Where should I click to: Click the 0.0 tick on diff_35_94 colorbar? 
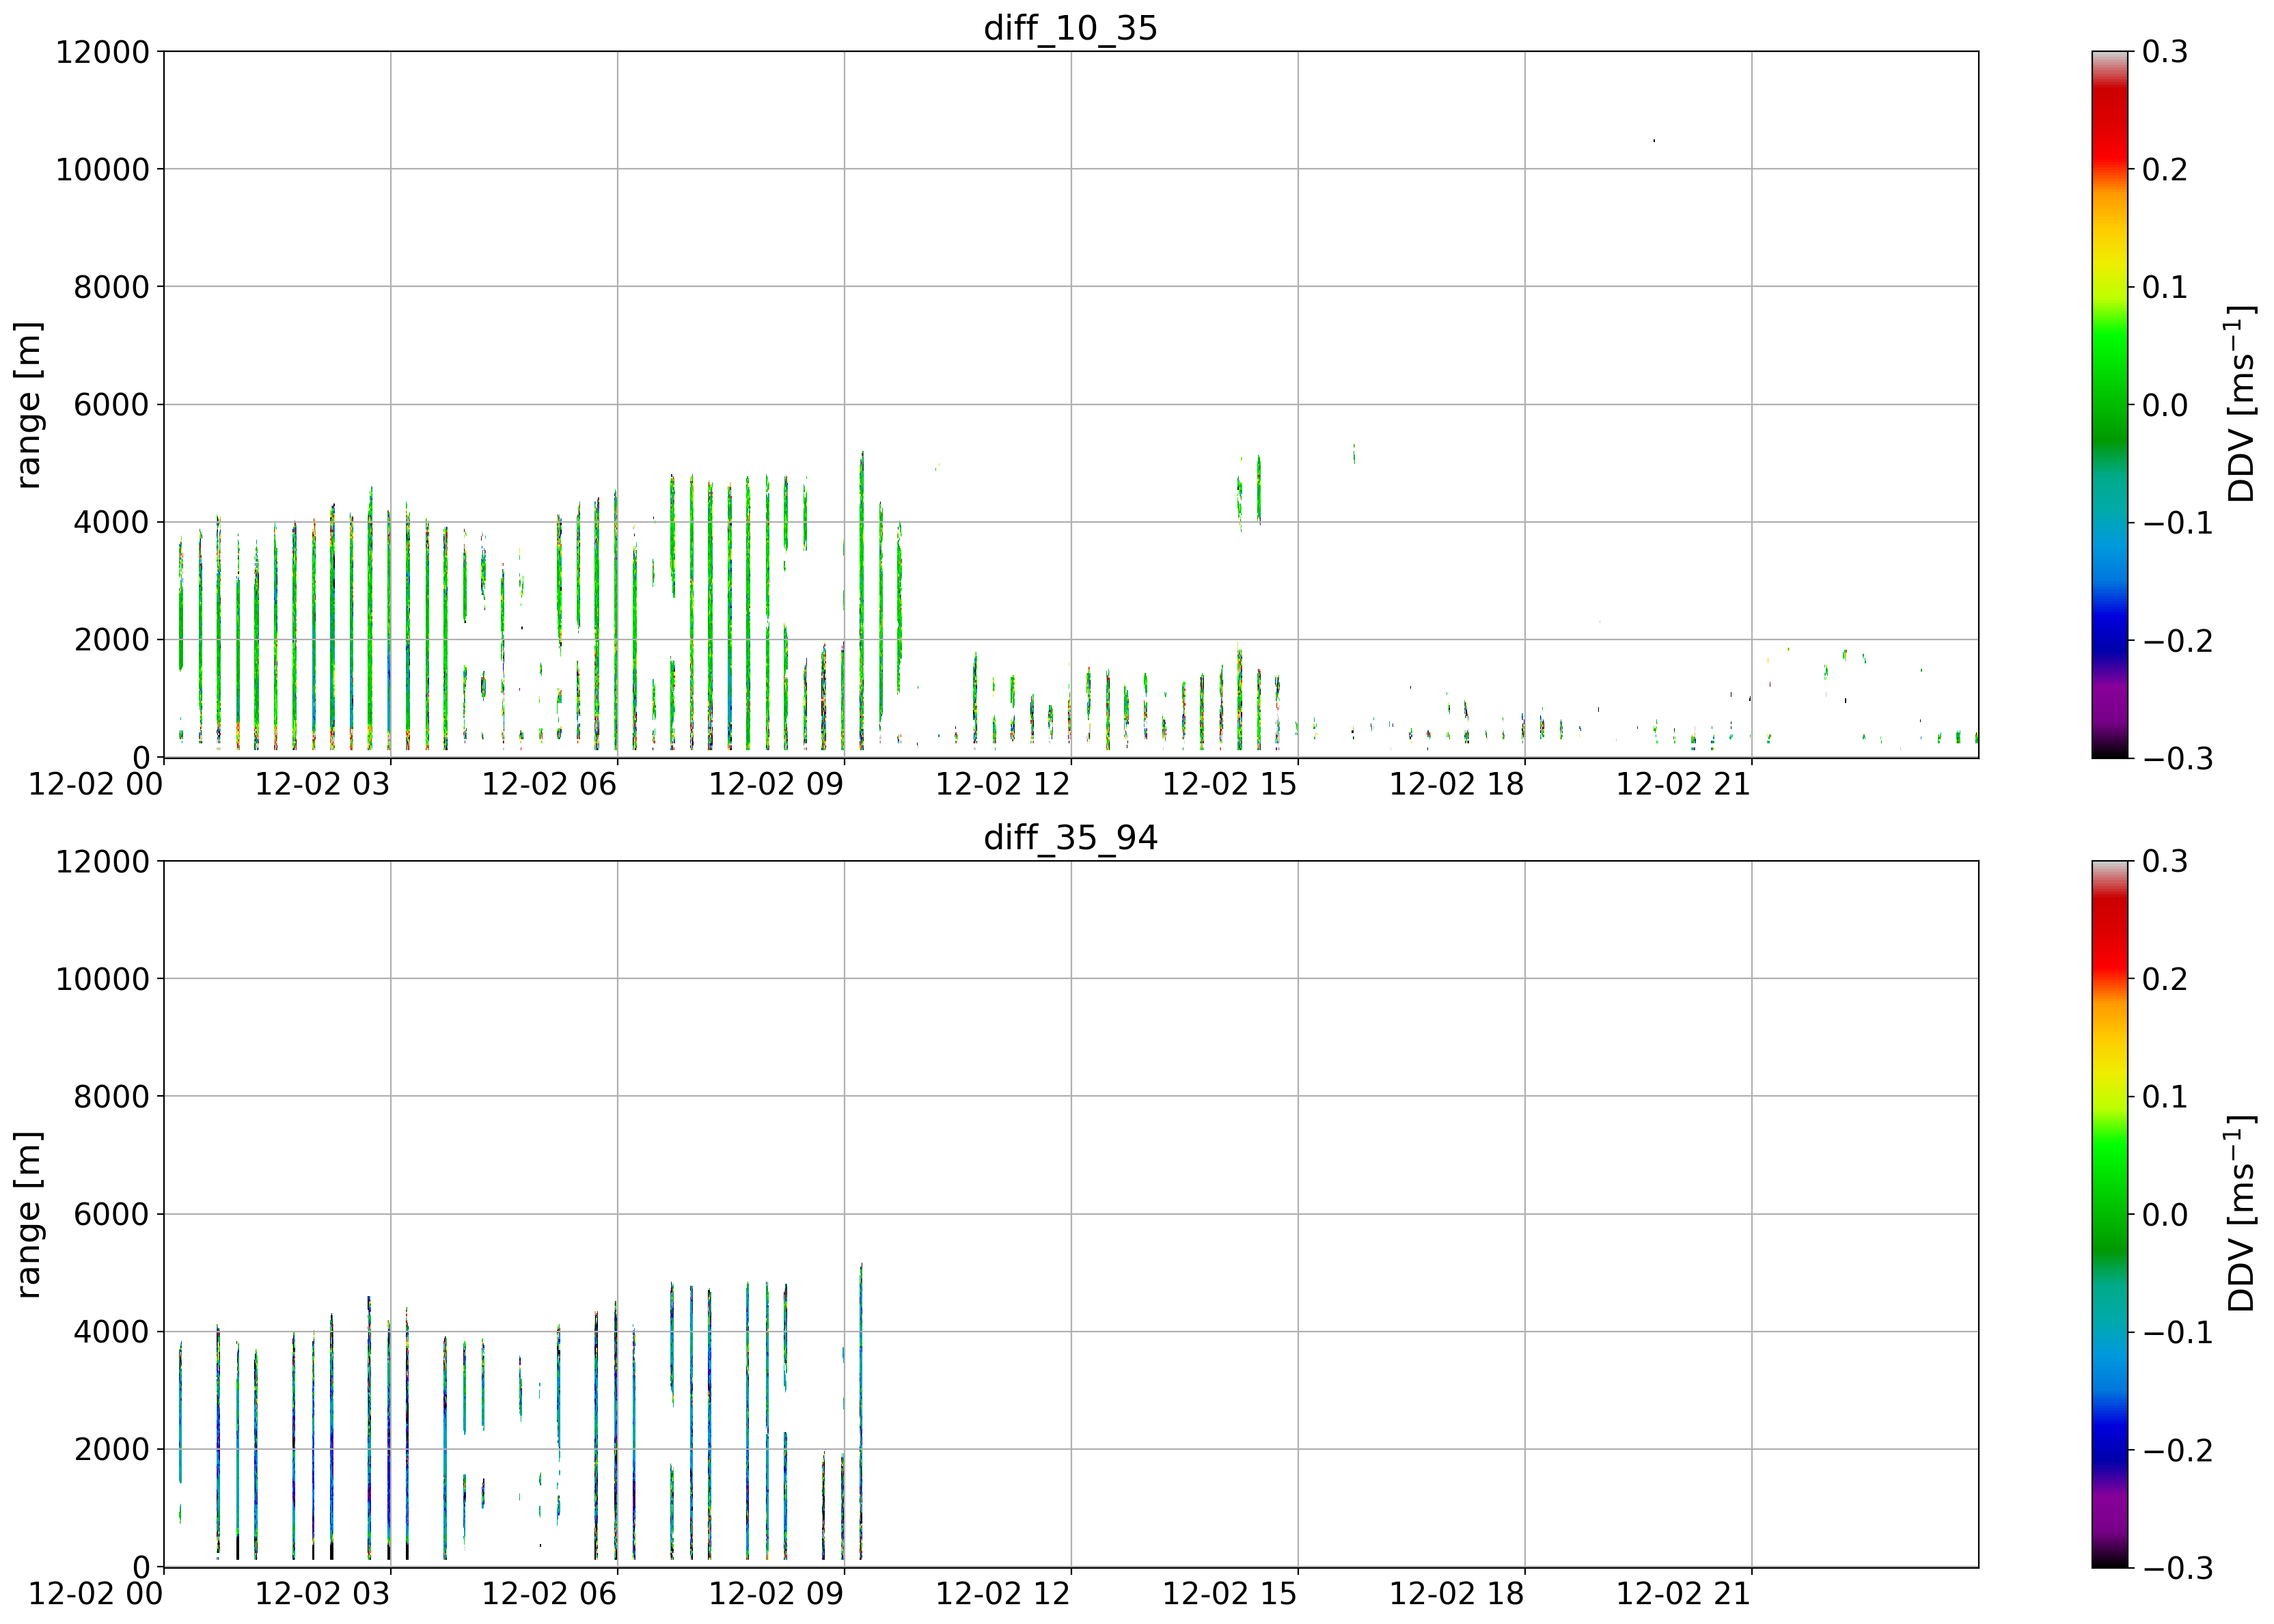[2165, 1215]
